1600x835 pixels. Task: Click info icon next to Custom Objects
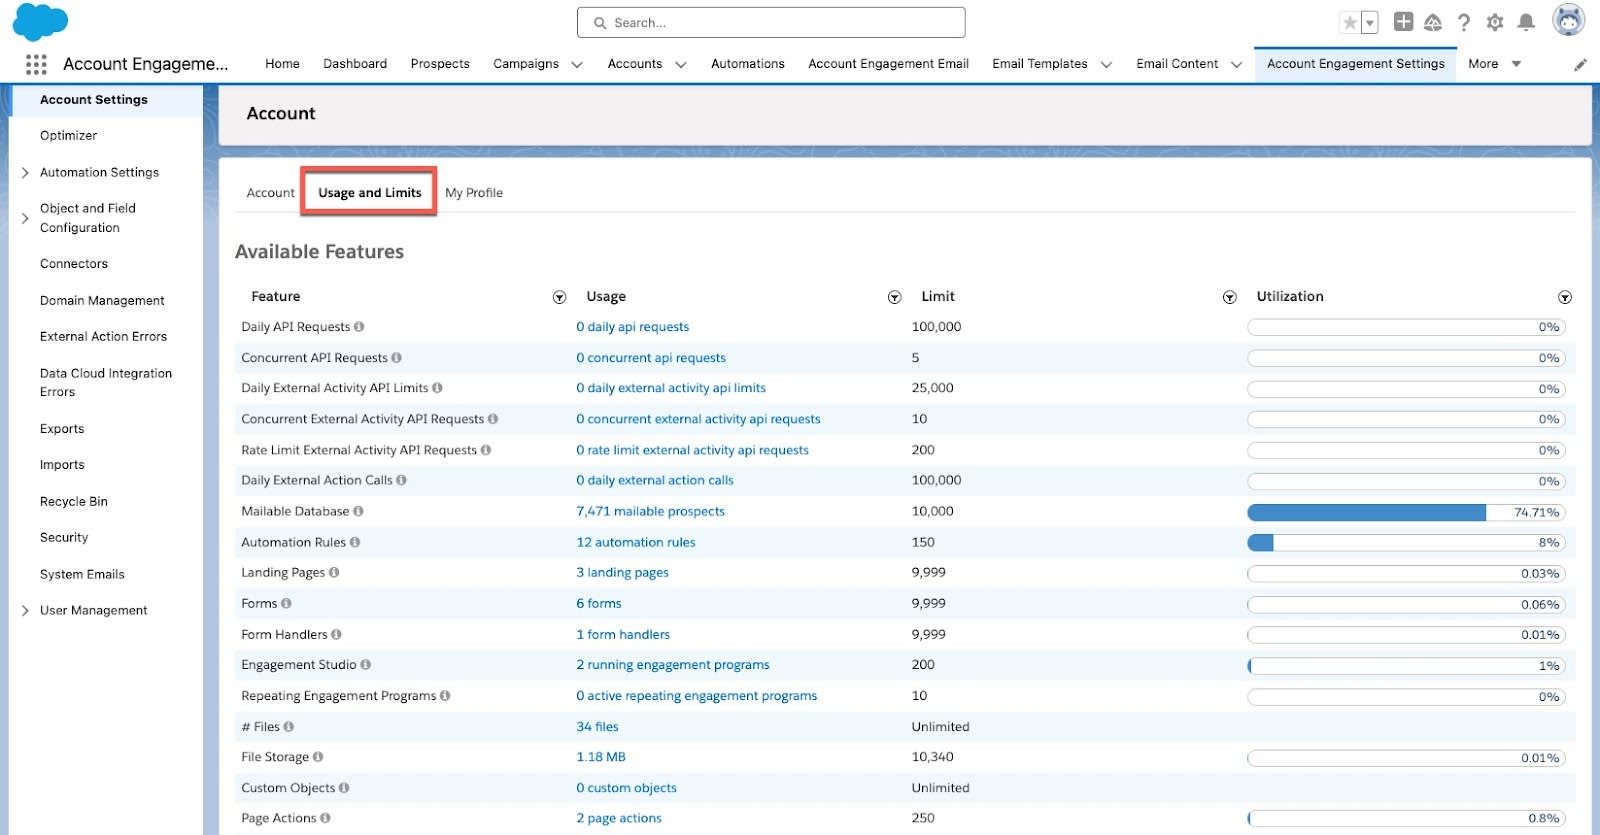(x=344, y=788)
